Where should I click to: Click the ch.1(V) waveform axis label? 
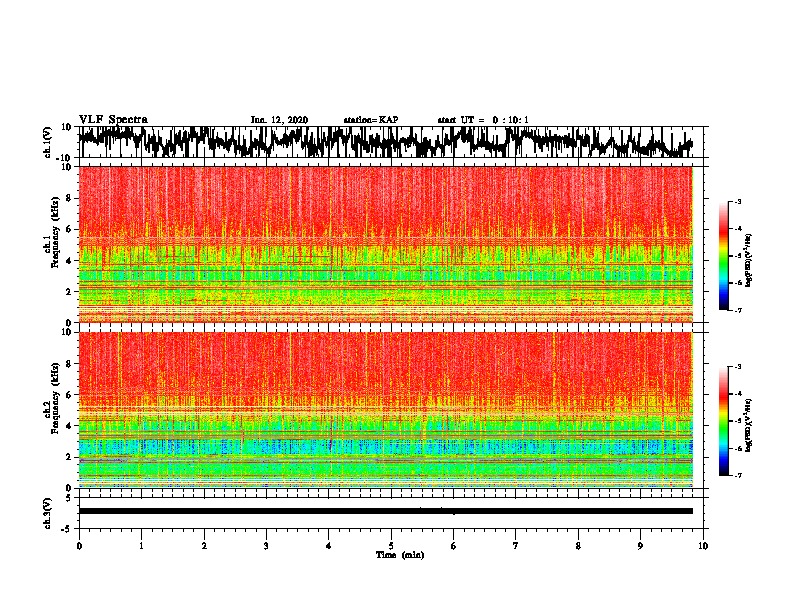coord(49,142)
